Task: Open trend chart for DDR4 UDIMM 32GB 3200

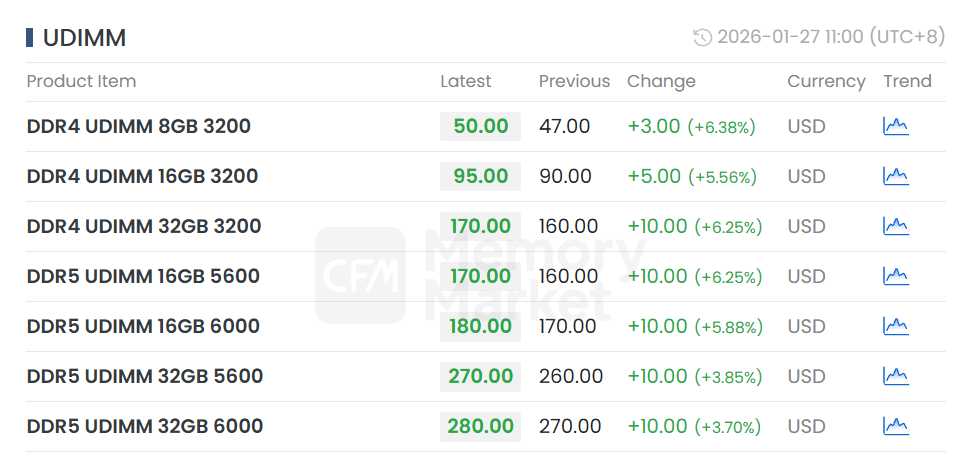Action: coord(895,226)
